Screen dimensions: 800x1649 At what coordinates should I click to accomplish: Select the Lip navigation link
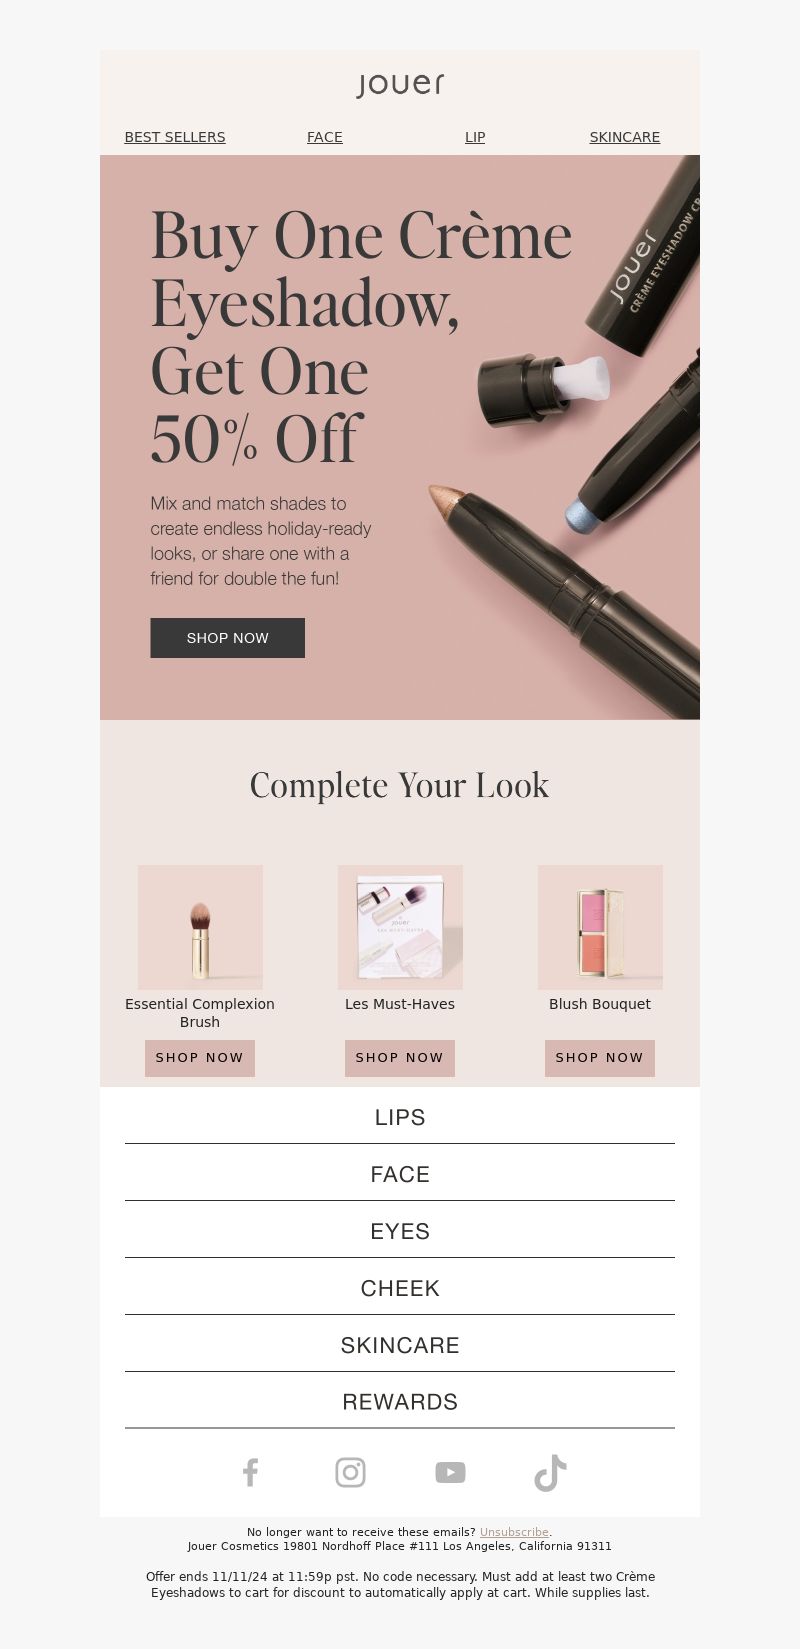pyautogui.click(x=475, y=137)
